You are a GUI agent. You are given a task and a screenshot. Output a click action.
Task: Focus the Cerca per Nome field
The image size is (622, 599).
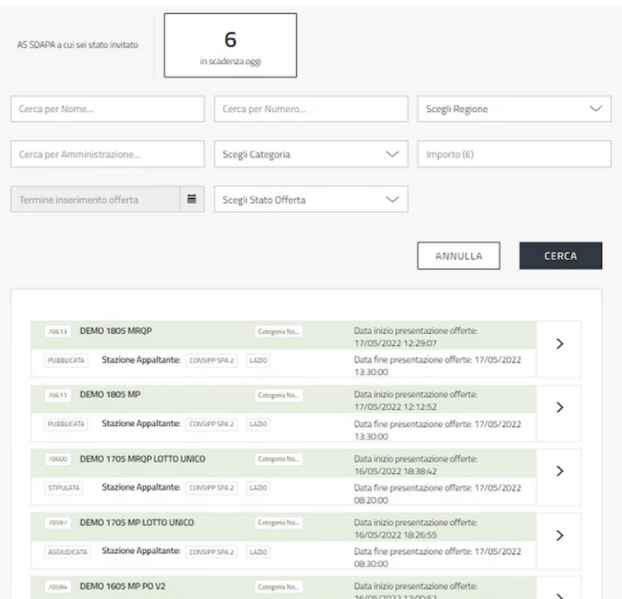(108, 109)
